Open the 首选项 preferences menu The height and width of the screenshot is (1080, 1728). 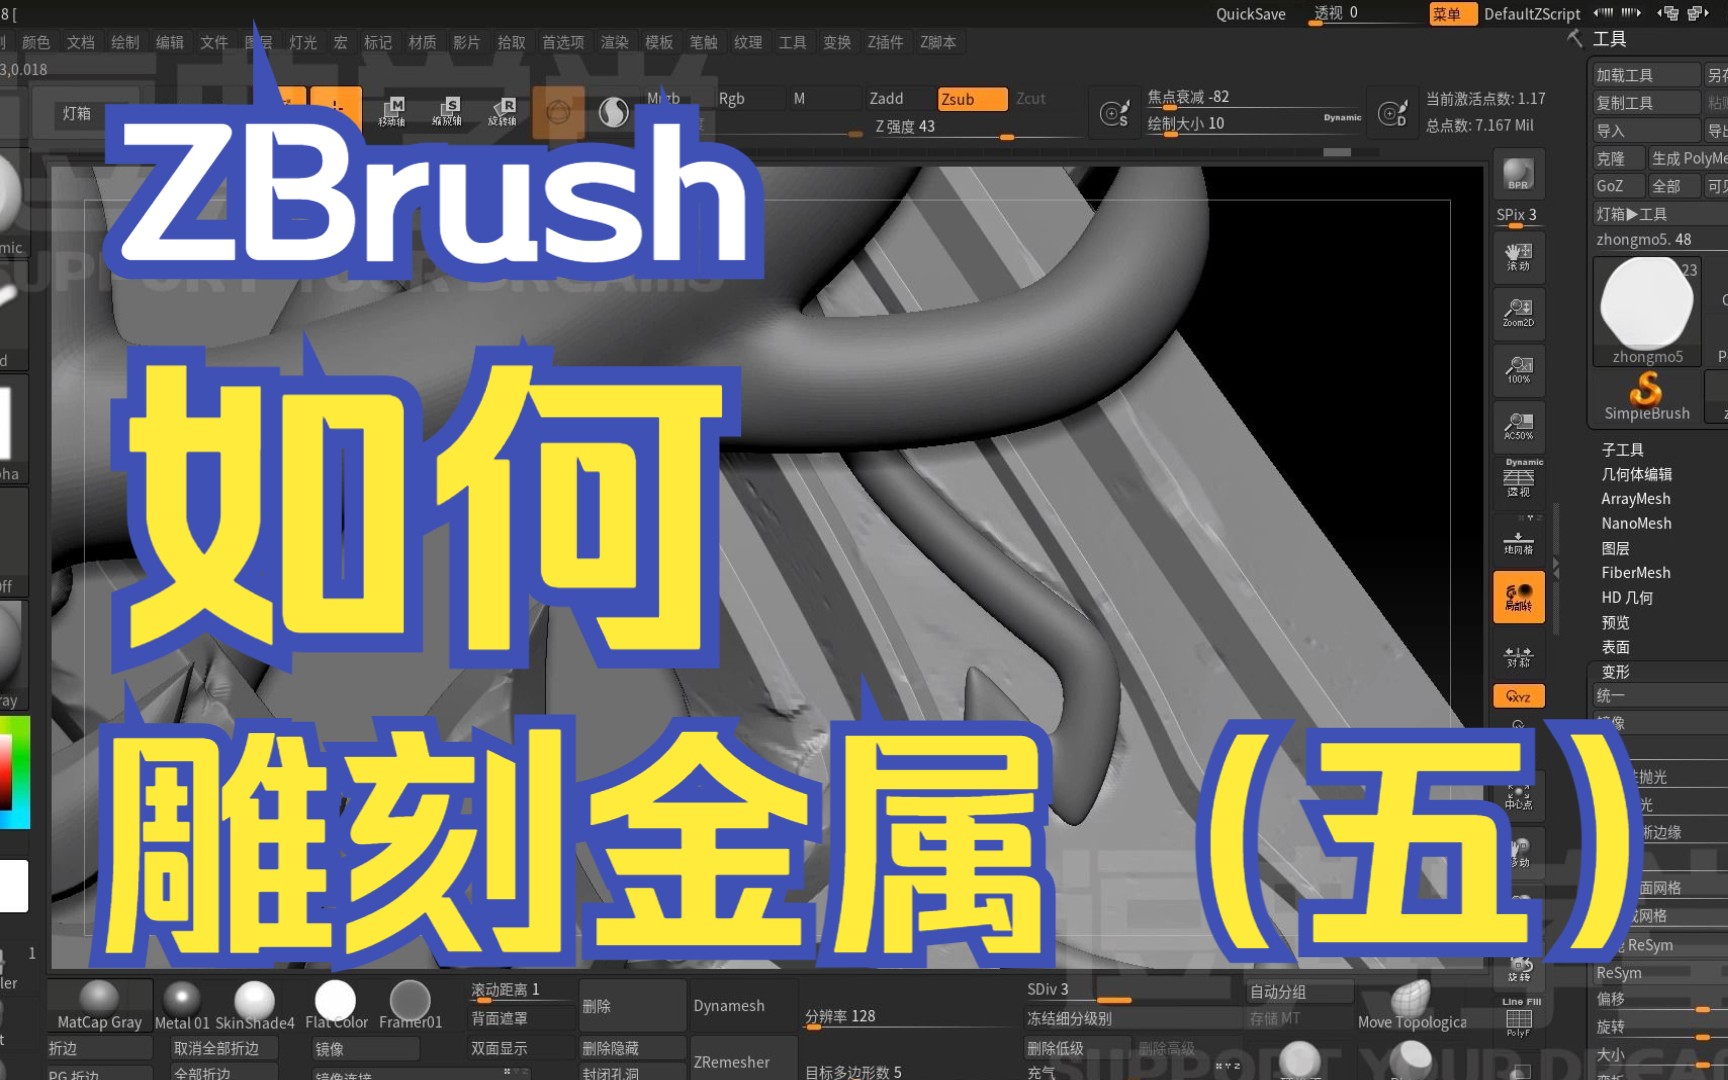point(563,42)
